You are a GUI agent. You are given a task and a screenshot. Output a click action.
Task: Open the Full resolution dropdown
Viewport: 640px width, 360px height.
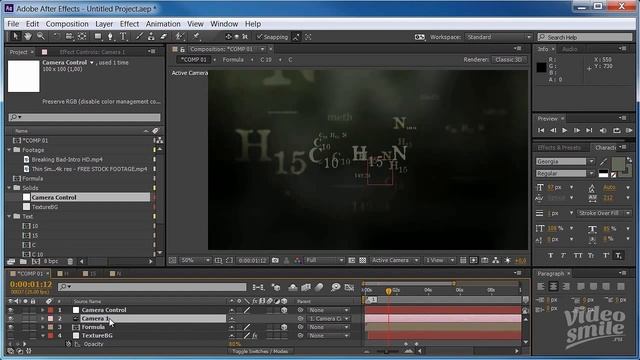(325, 260)
